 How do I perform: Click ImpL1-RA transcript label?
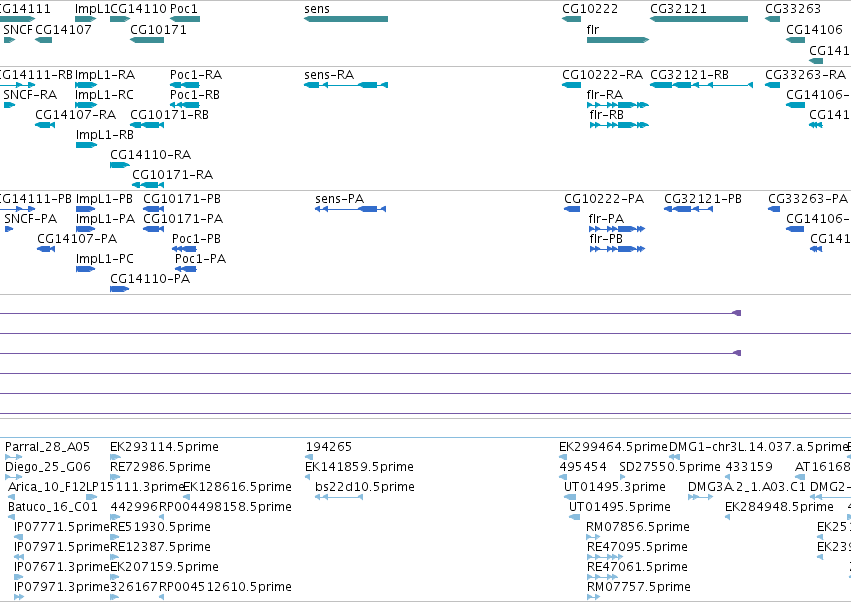[105, 74]
